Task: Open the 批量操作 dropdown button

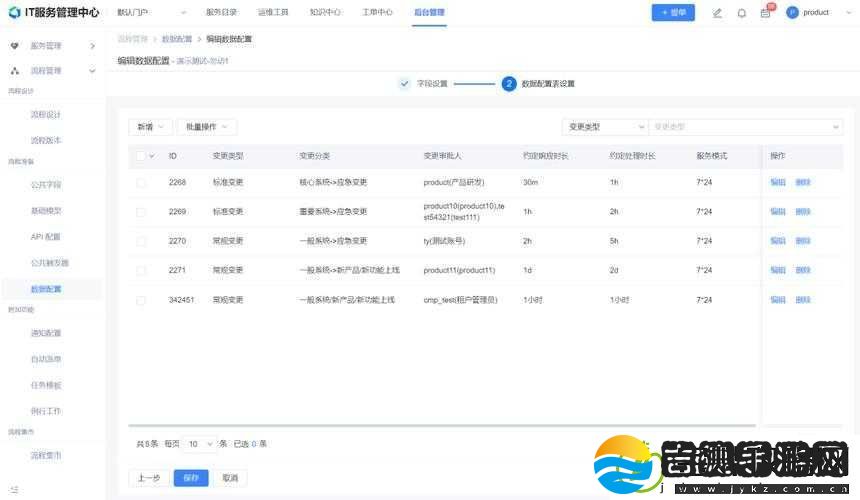Action: point(207,127)
